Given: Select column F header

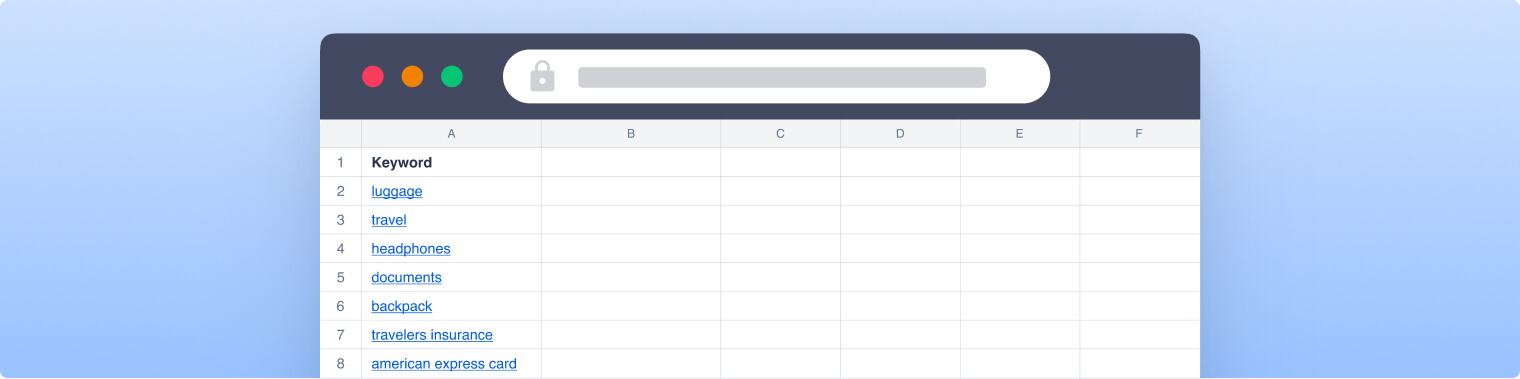Looking at the screenshot, I should click(1139, 133).
